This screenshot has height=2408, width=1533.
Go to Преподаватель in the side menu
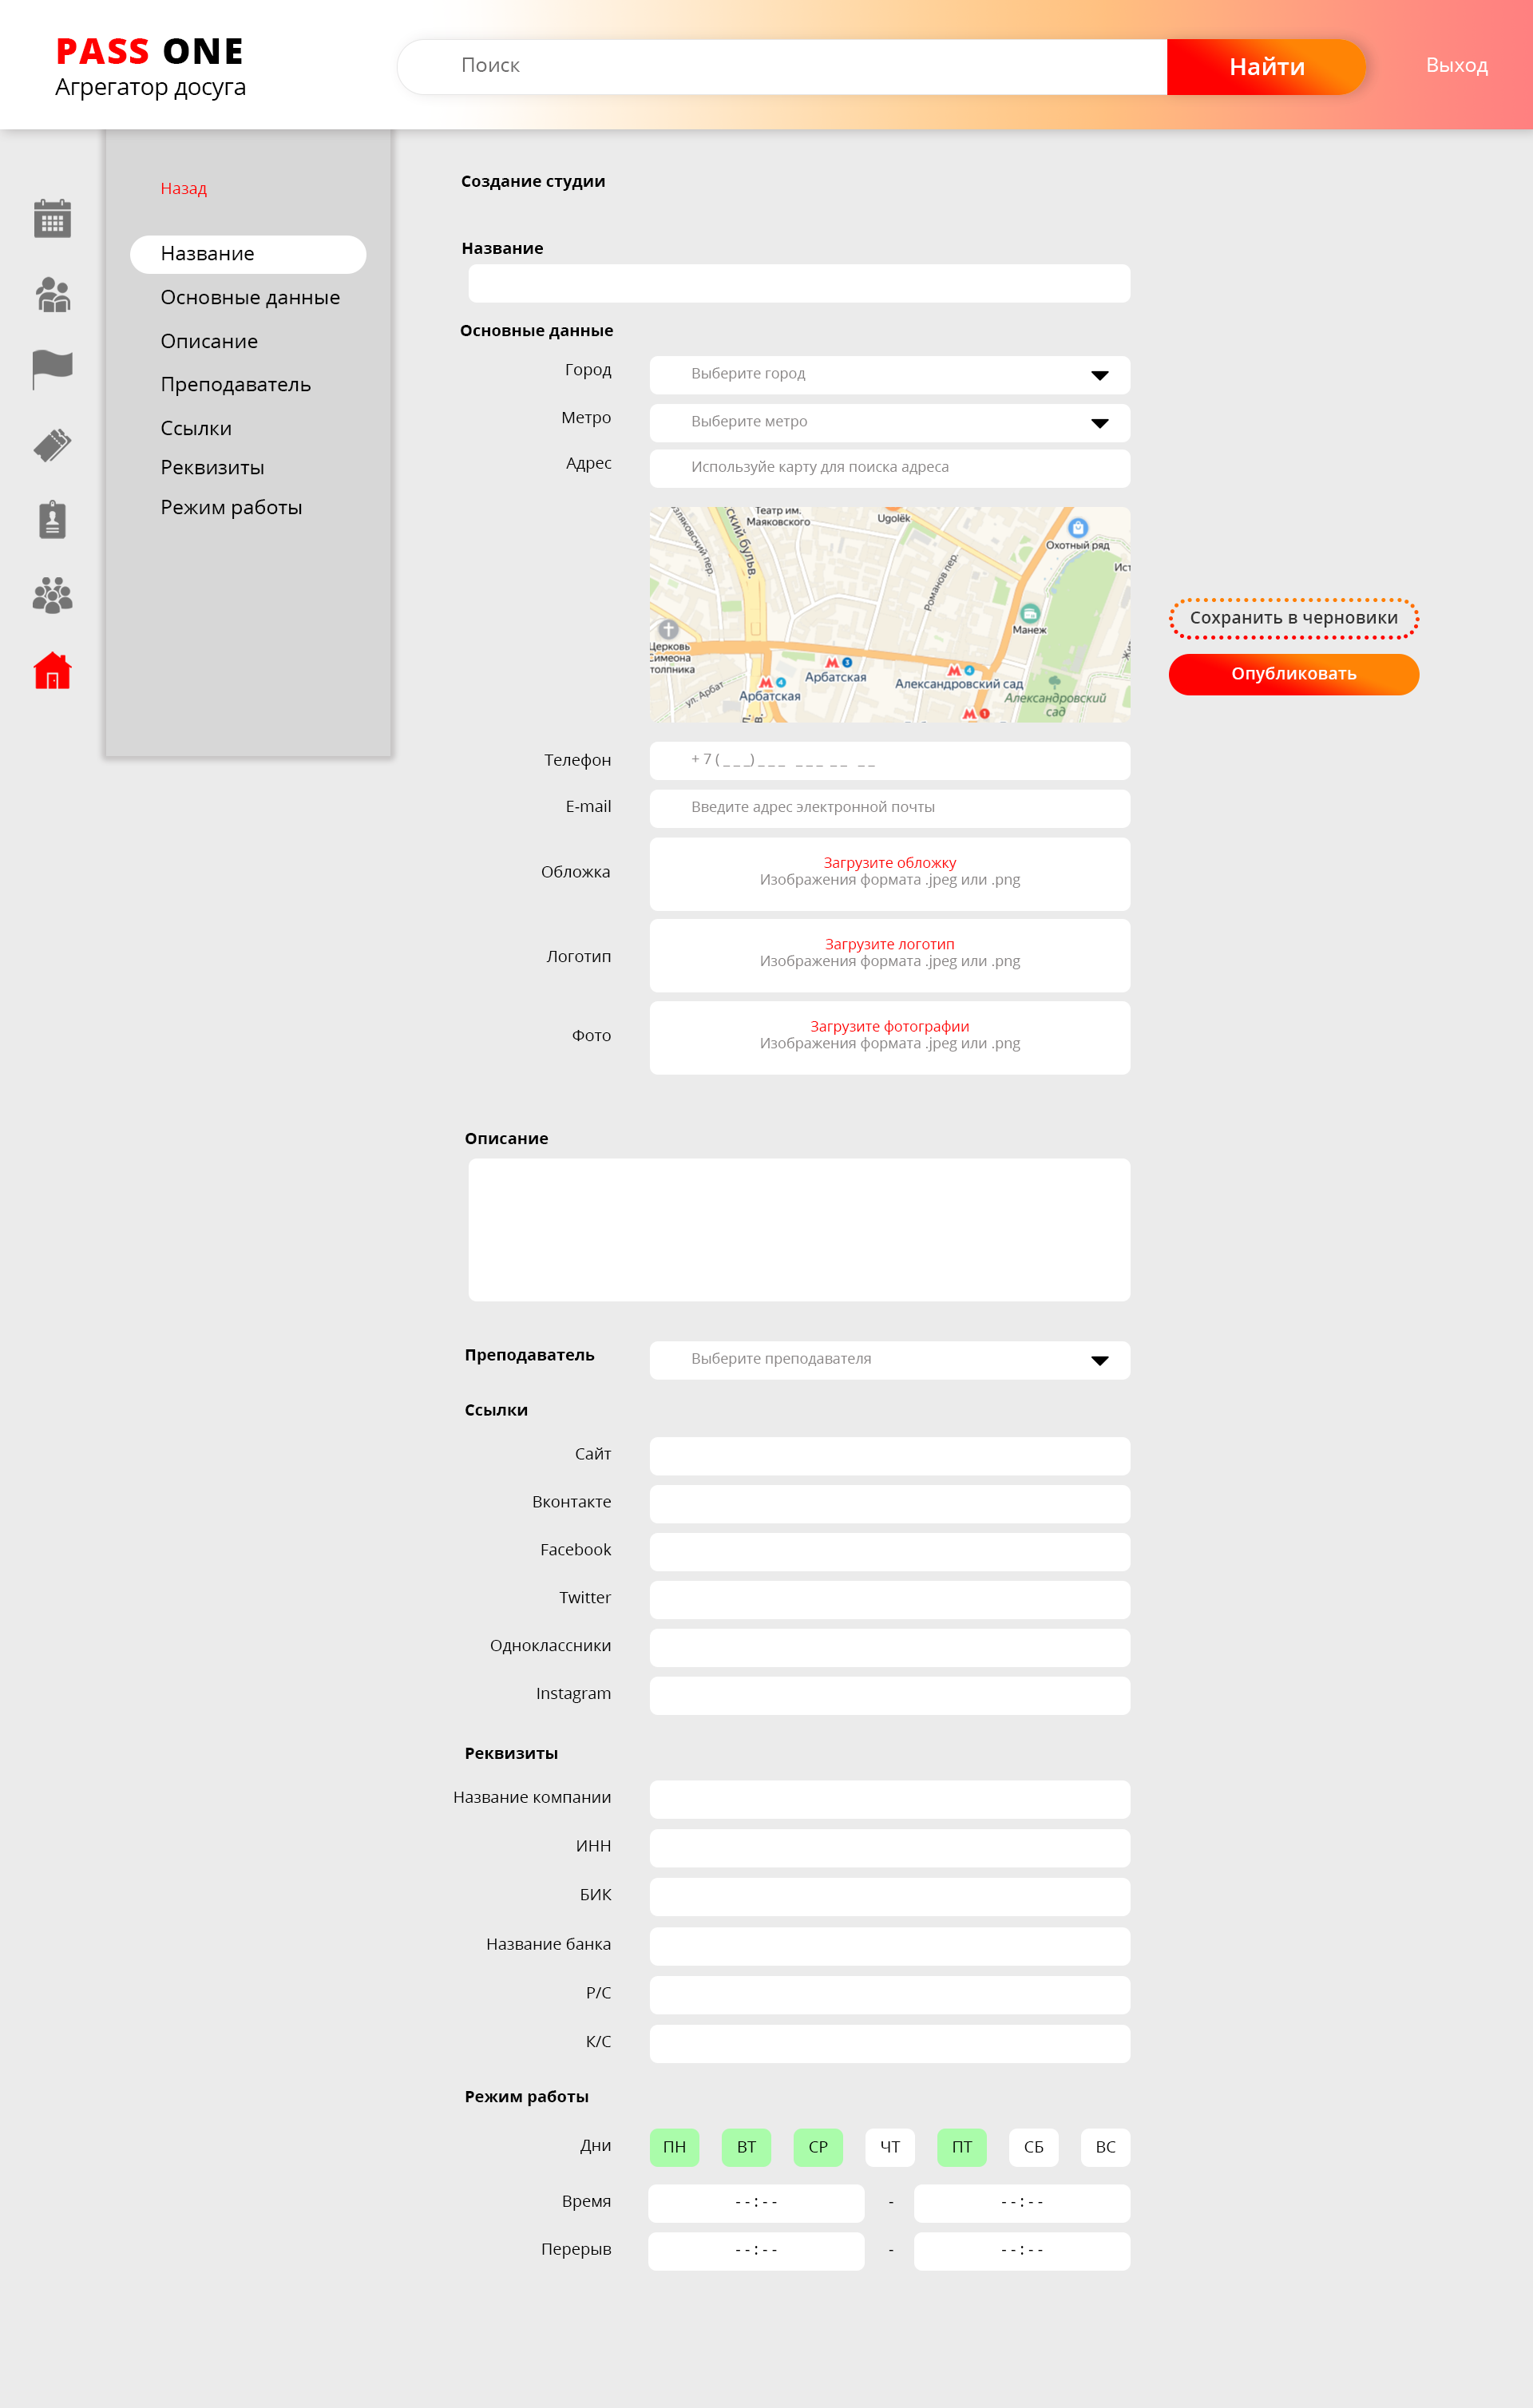click(x=236, y=385)
